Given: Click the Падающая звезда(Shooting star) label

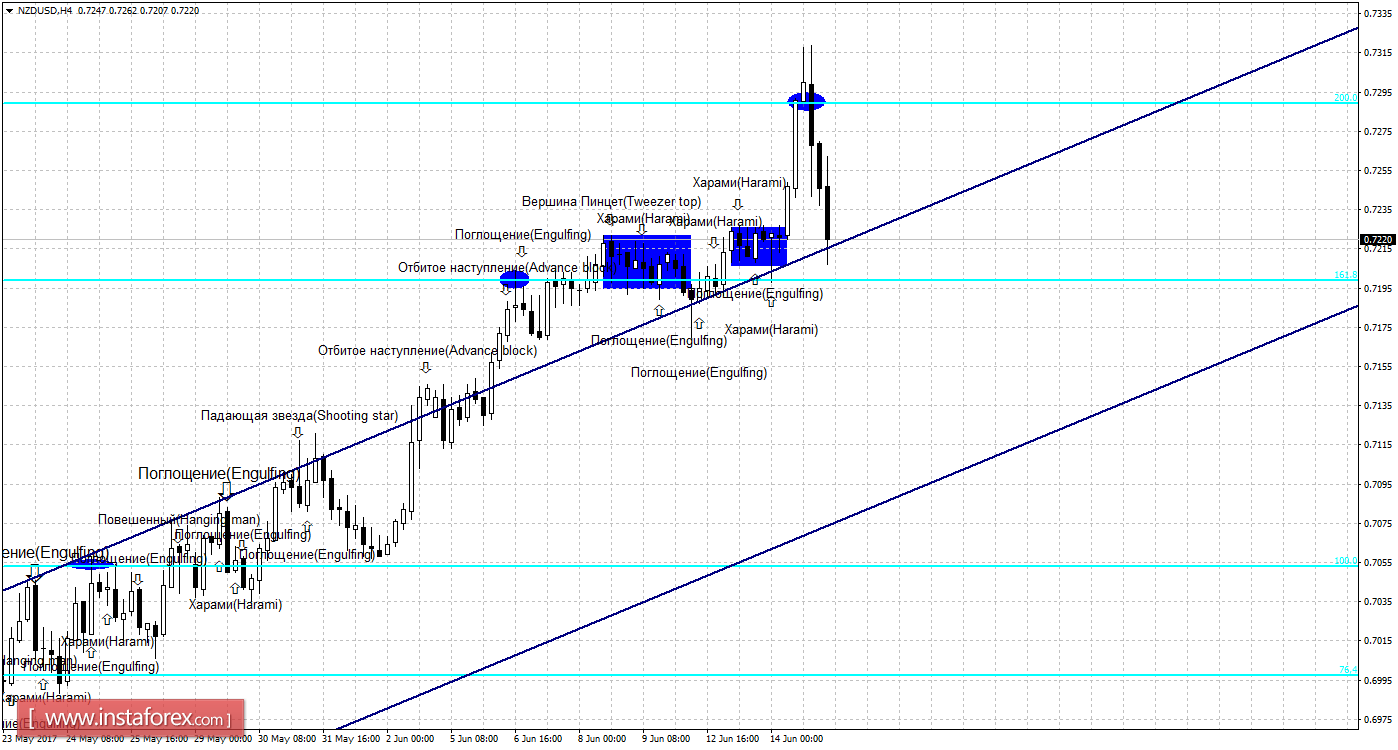Looking at the screenshot, I should tap(299, 415).
